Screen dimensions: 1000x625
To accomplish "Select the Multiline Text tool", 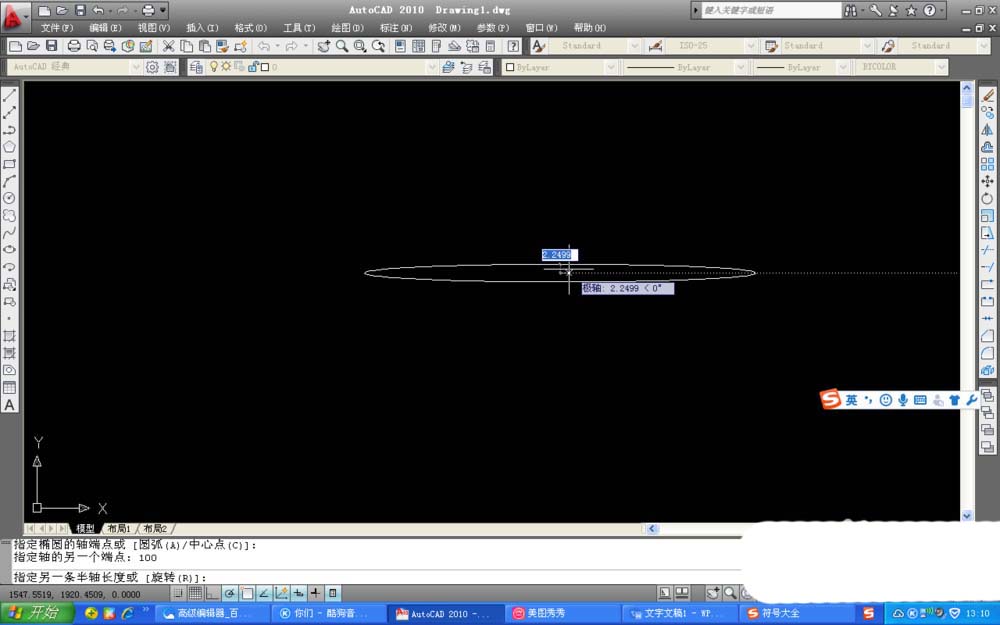I will click(x=10, y=405).
